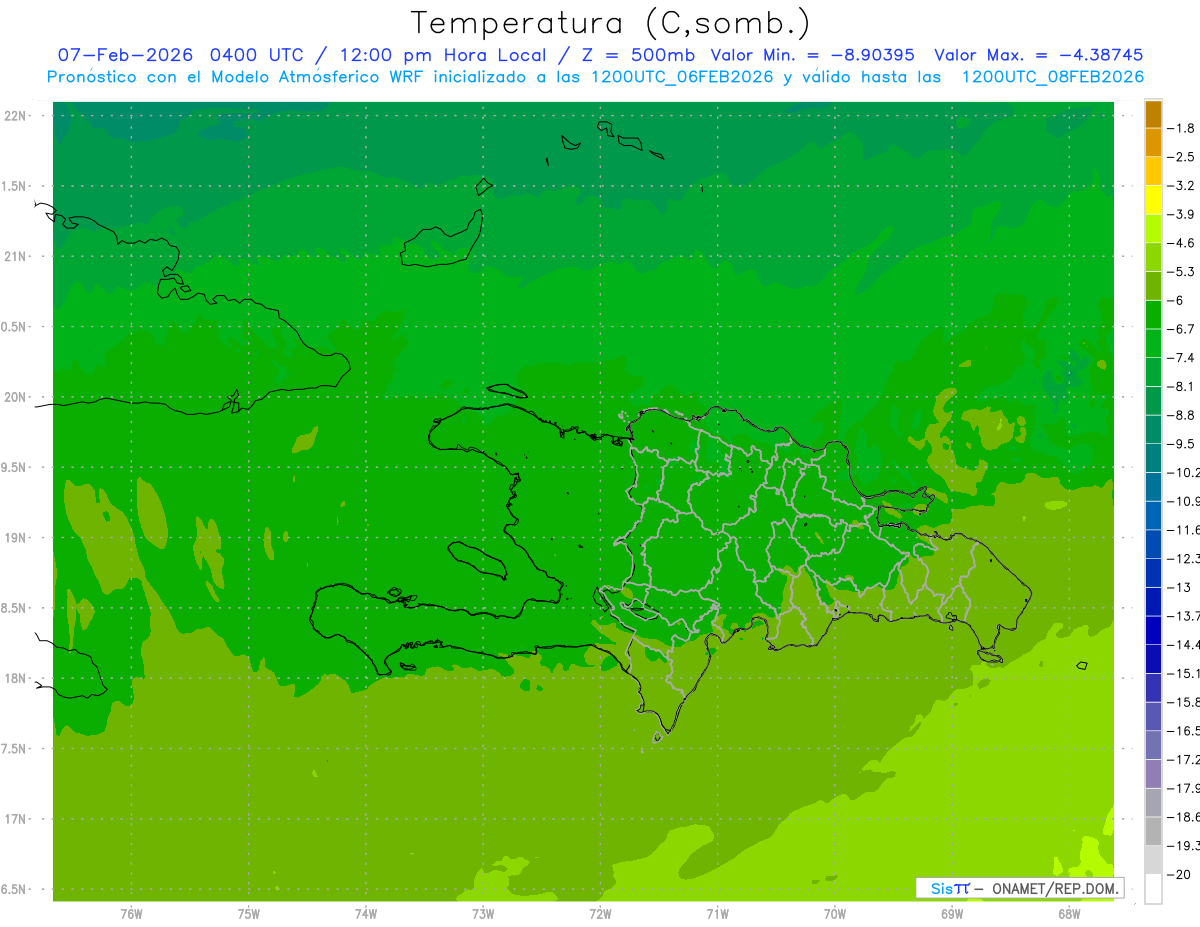1200x927 pixels.
Task: Click the '18N' latitude axis label
Action: pyautogui.click(x=16, y=678)
